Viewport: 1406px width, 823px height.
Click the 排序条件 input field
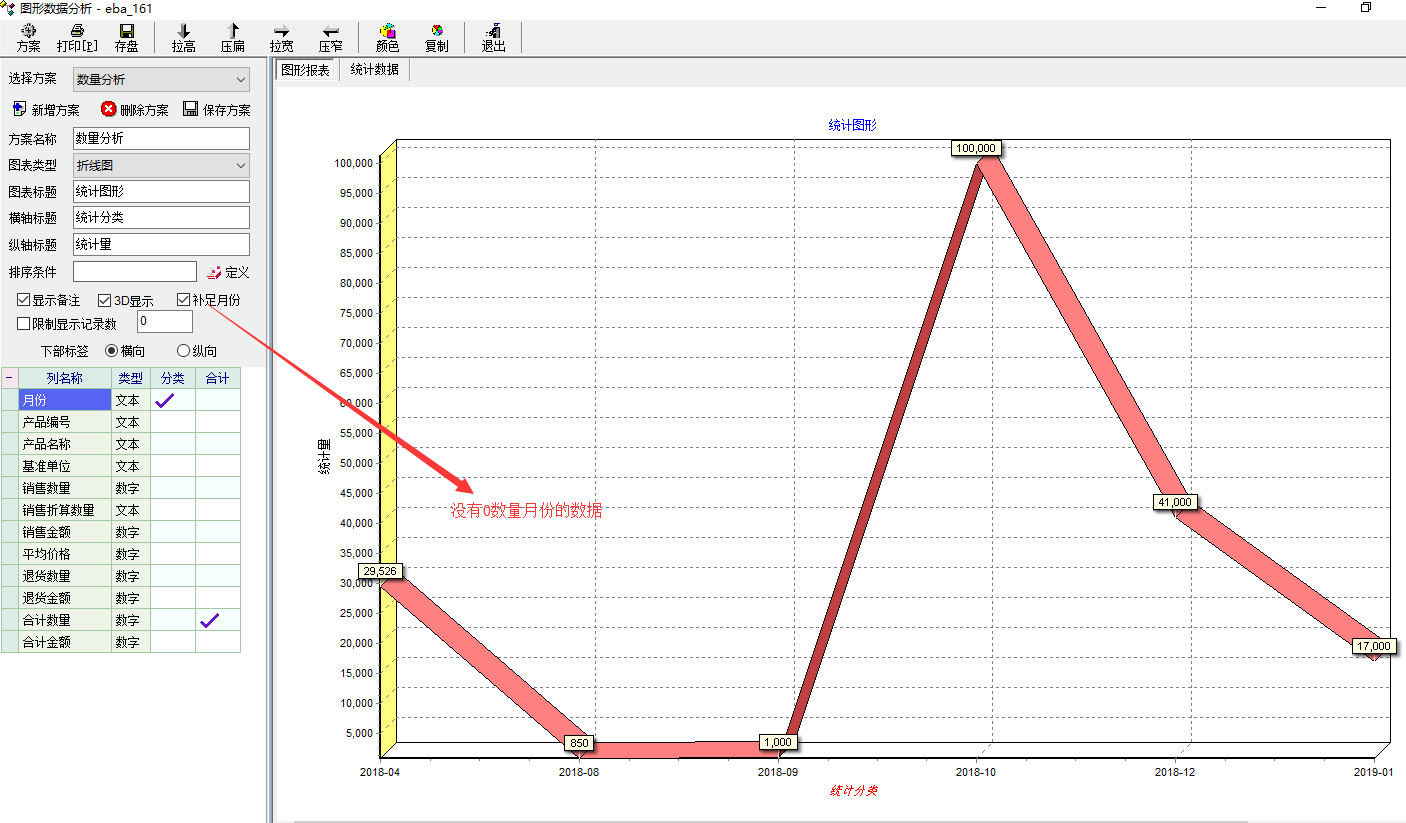click(x=135, y=272)
